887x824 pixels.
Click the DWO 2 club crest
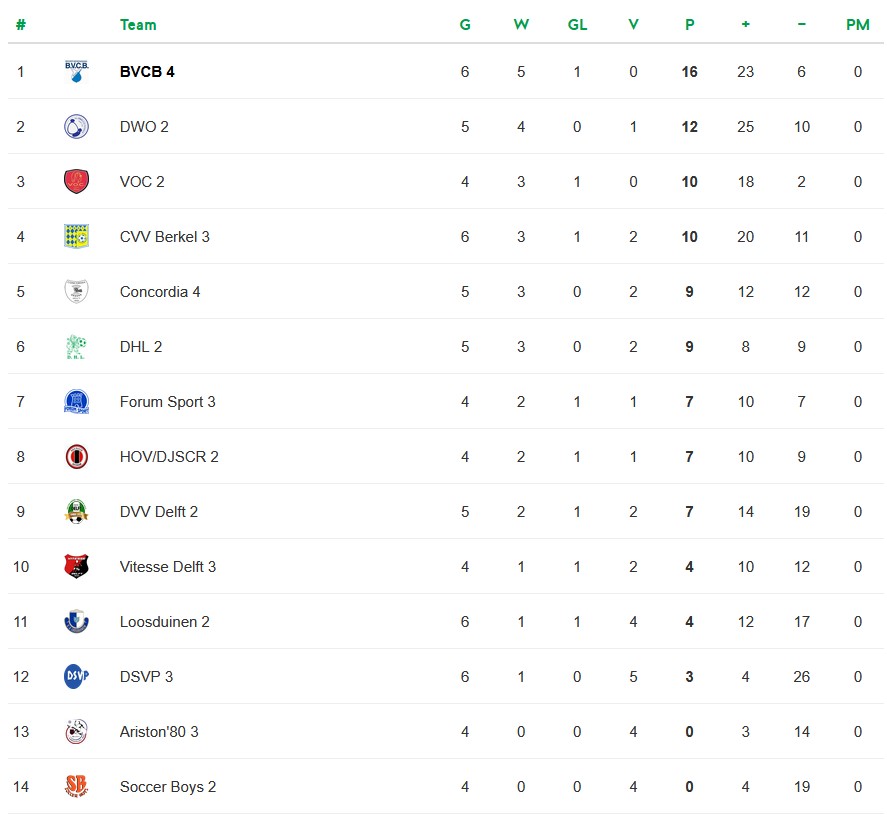click(x=76, y=127)
